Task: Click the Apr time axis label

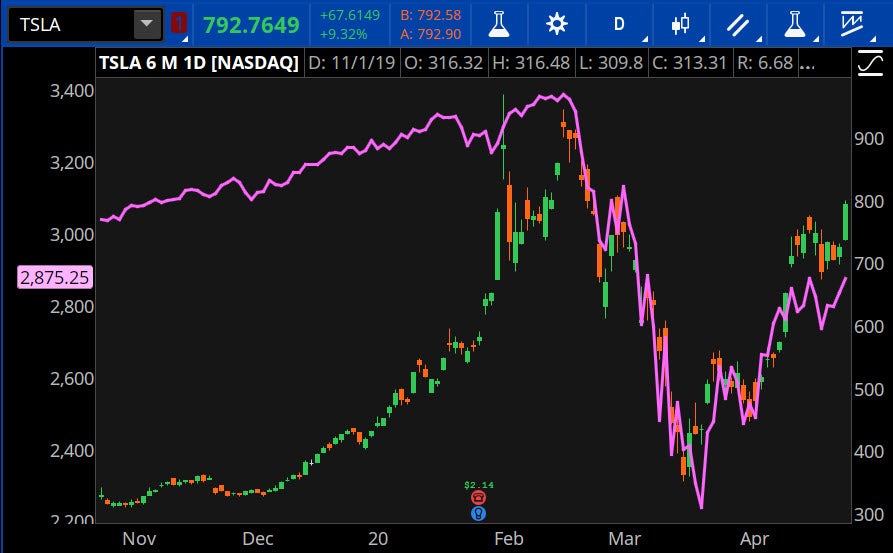Action: click(755, 539)
